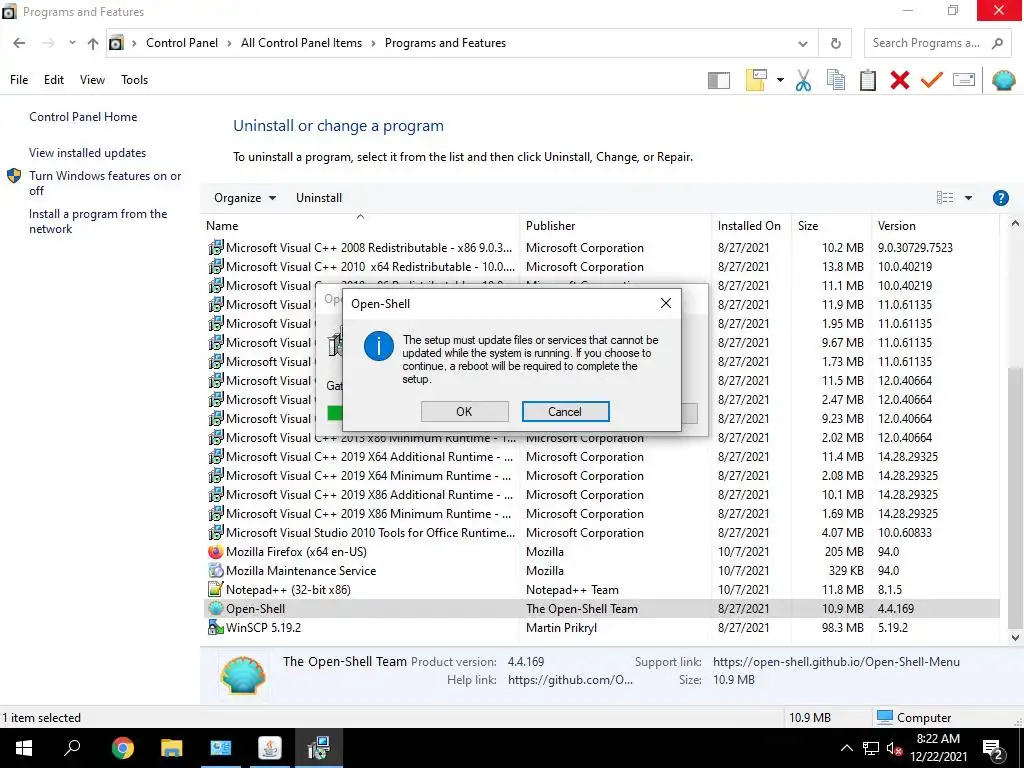This screenshot has width=1024, height=768.
Task: Click the Refresh button in address bar
Action: tap(835, 43)
